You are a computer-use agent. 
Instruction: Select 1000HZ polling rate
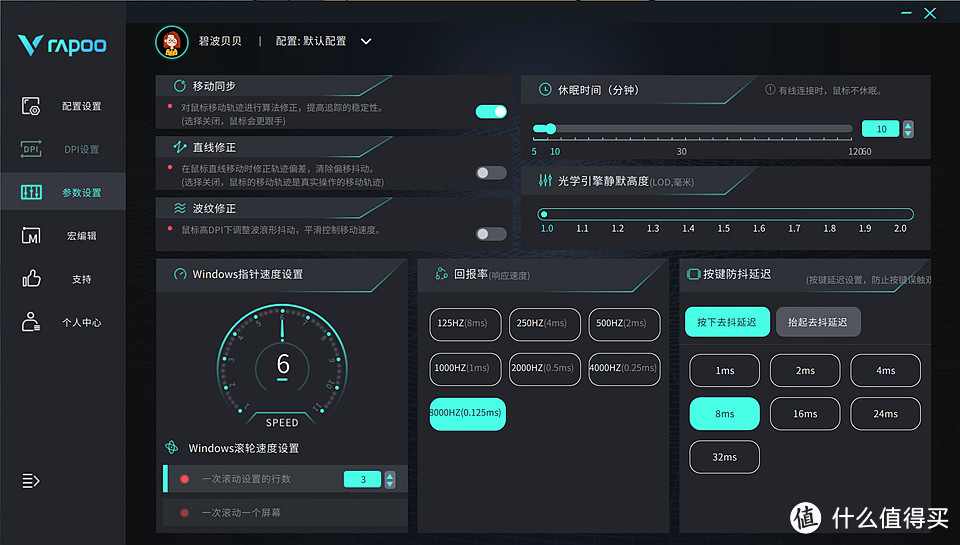tap(465, 369)
